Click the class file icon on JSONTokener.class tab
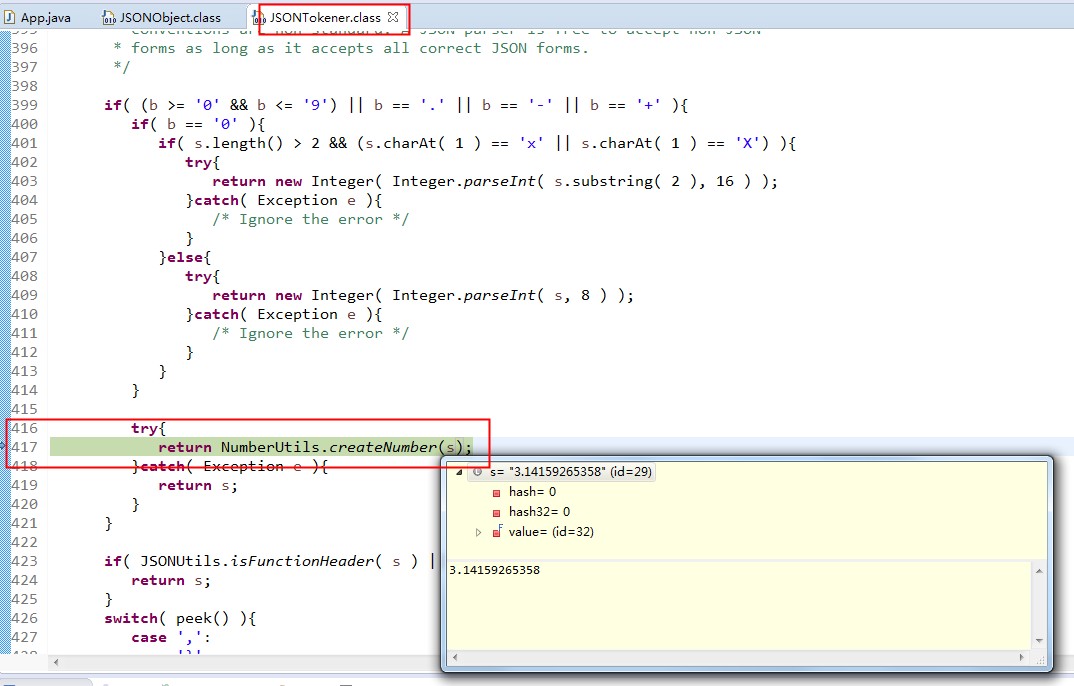This screenshot has height=686, width=1074. 259,16
